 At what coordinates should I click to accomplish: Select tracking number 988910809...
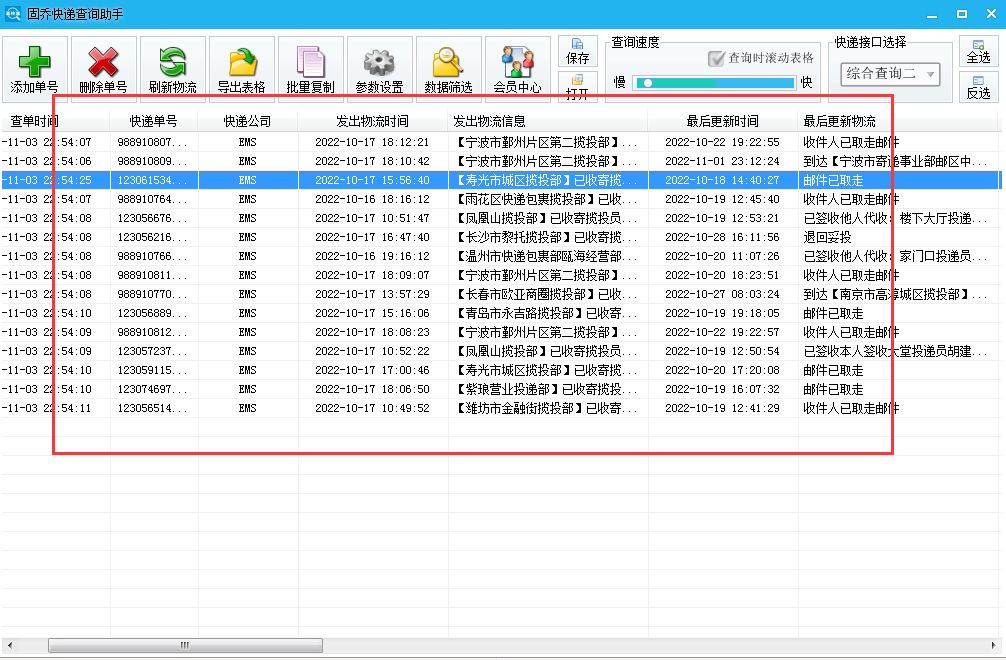152,161
